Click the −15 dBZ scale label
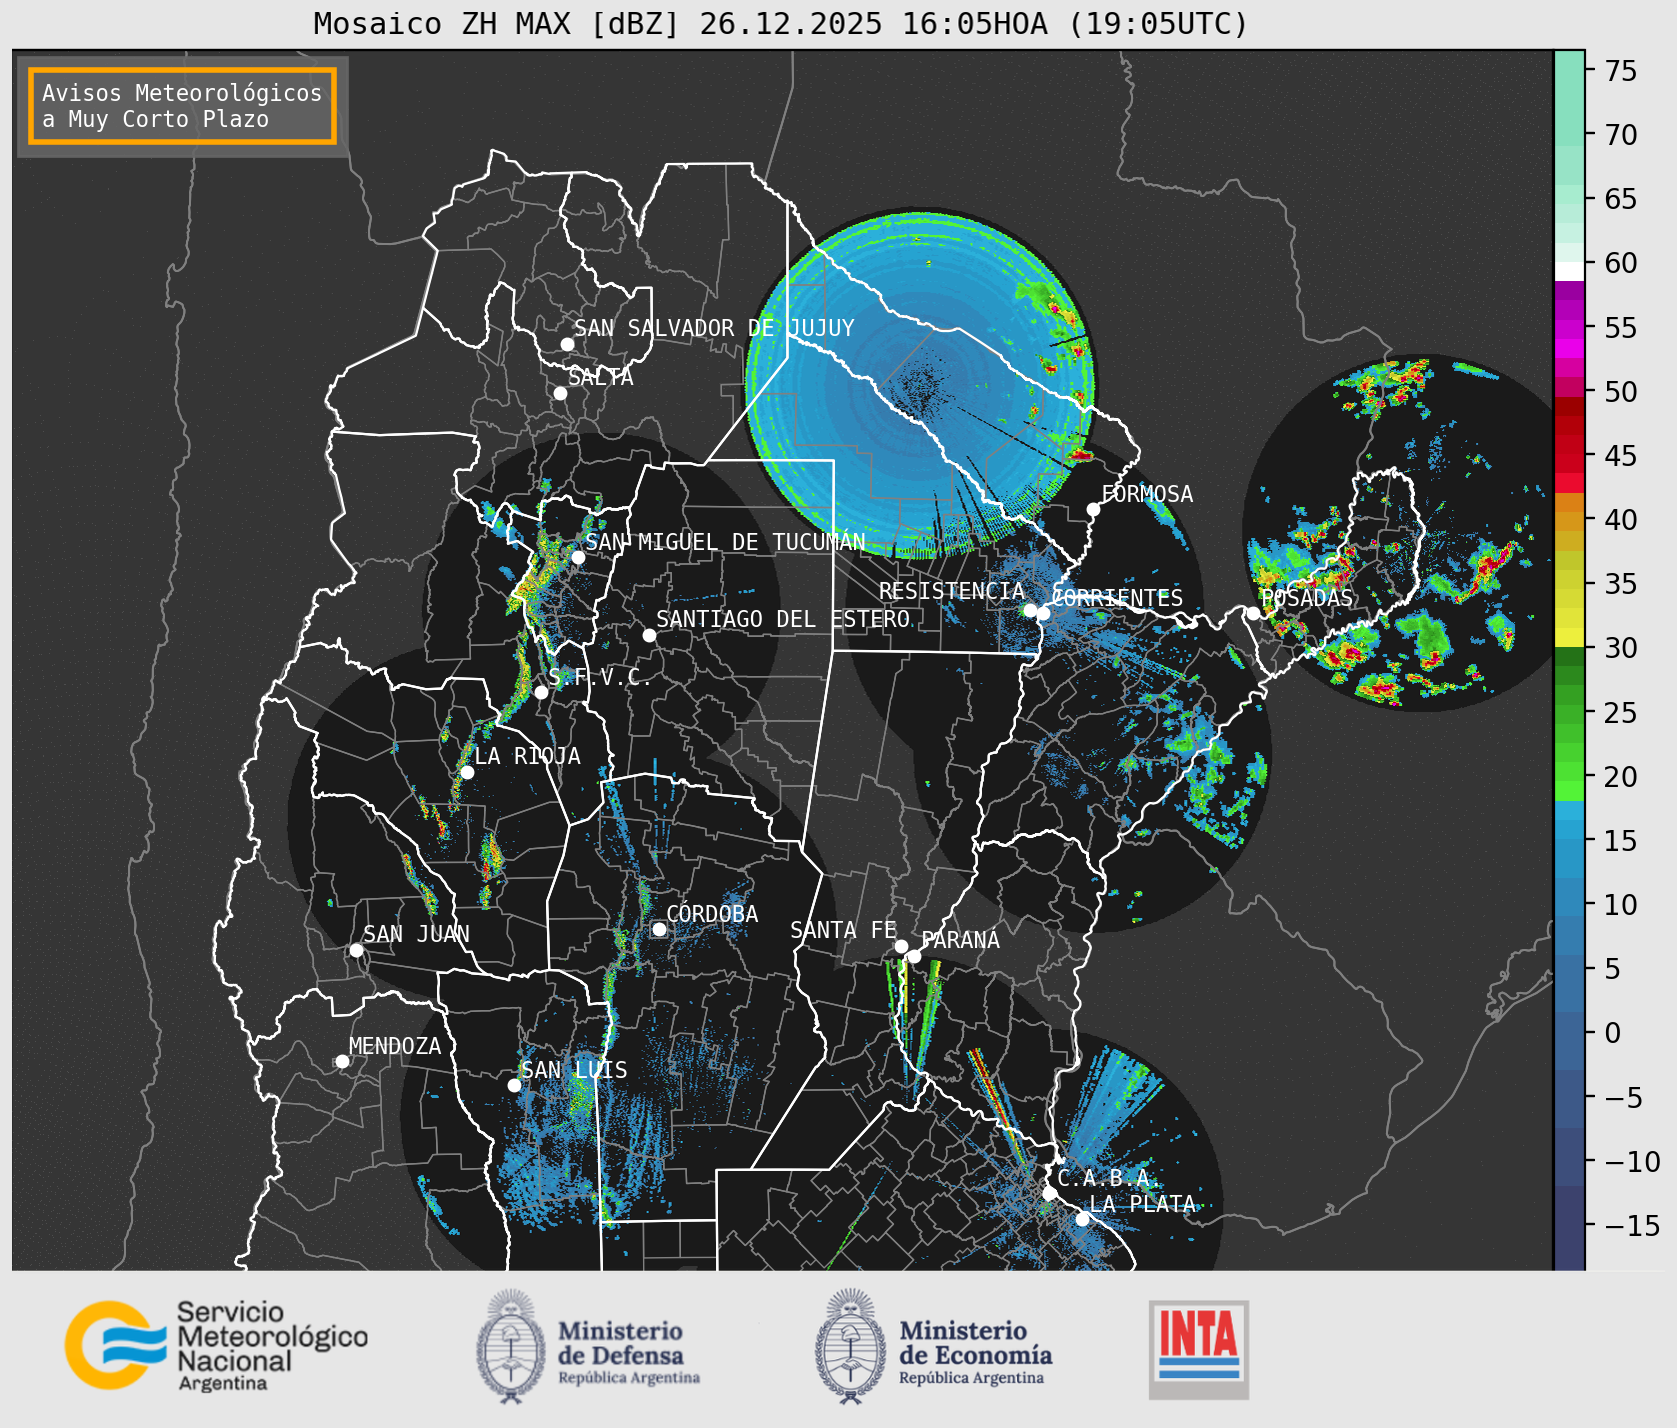Screen dimensions: 1677x1428 (1633, 1225)
